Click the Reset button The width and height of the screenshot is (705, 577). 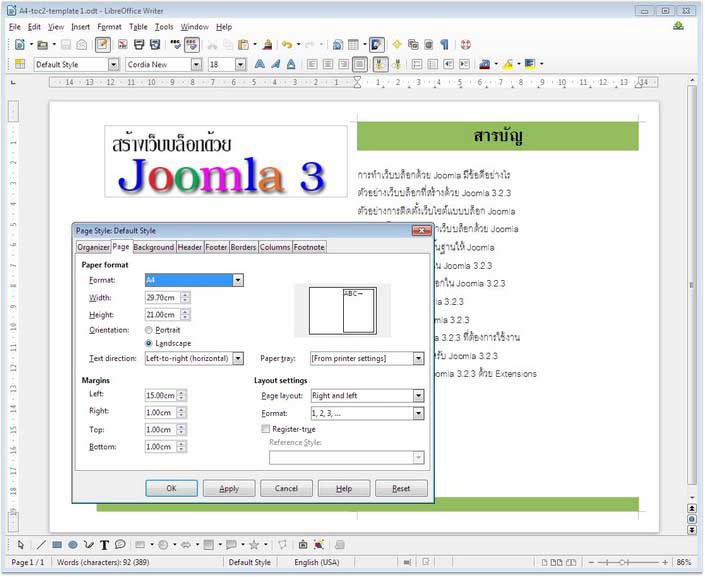[401, 488]
